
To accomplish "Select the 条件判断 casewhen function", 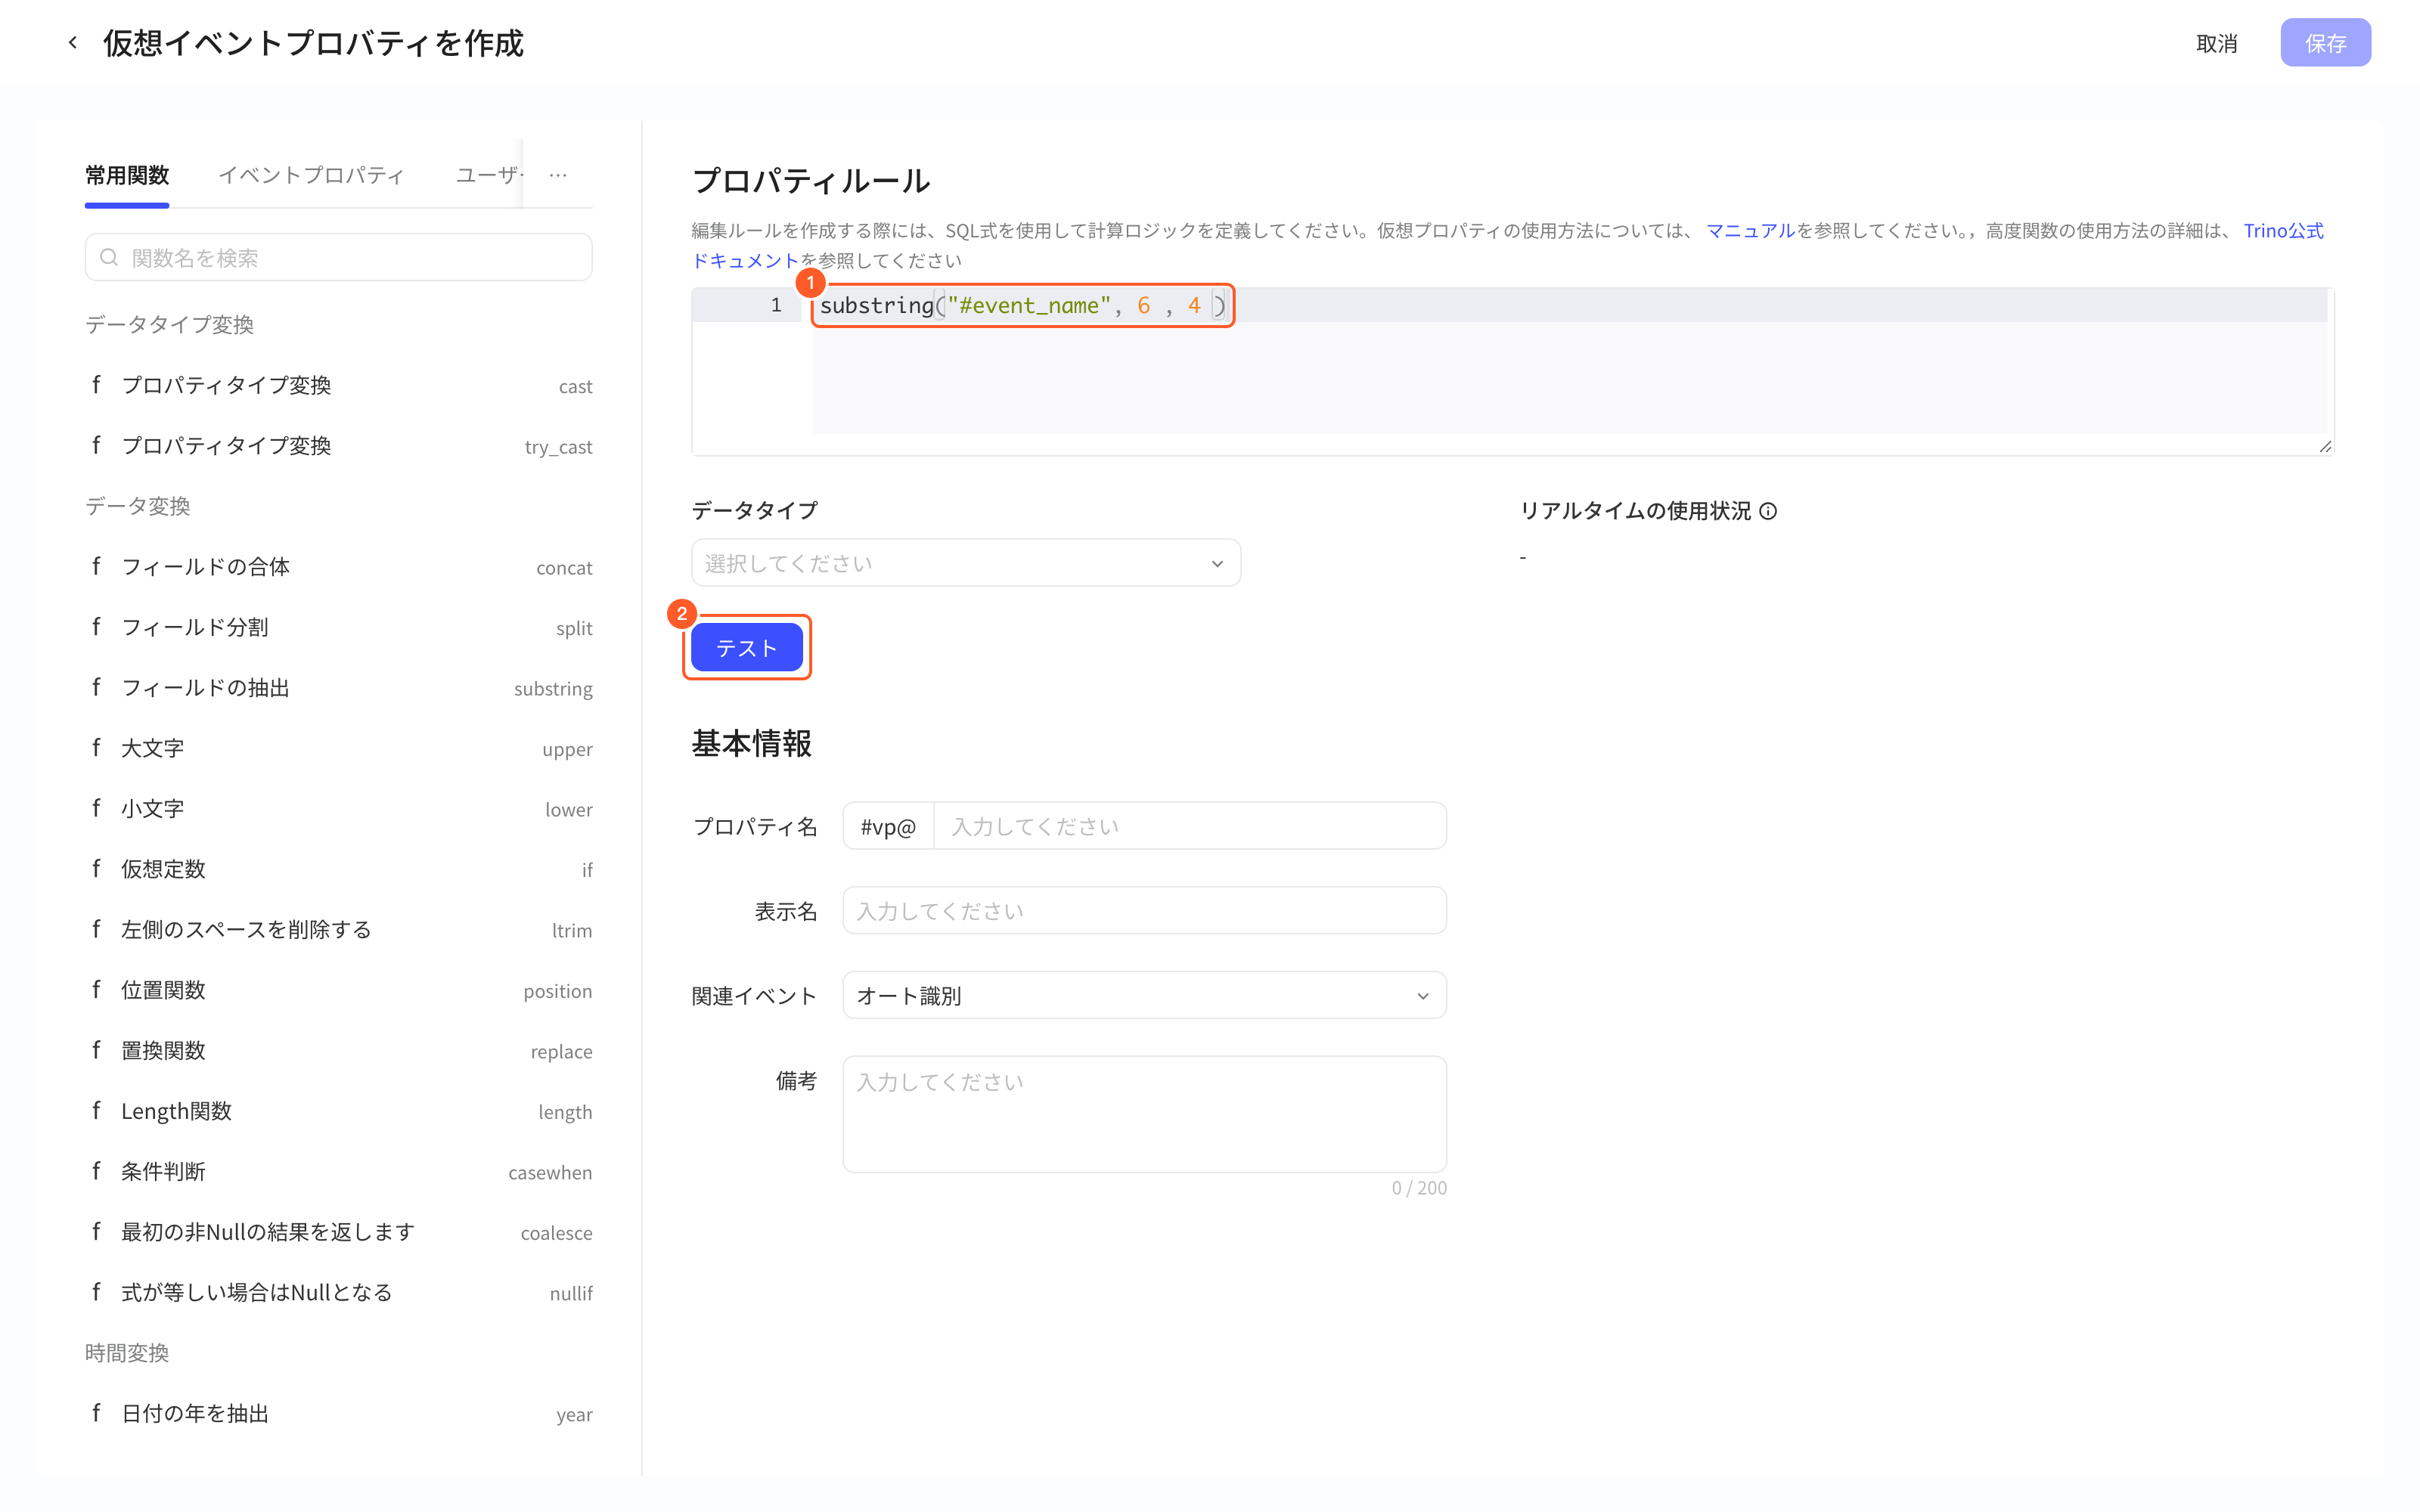I will 338,1172.
